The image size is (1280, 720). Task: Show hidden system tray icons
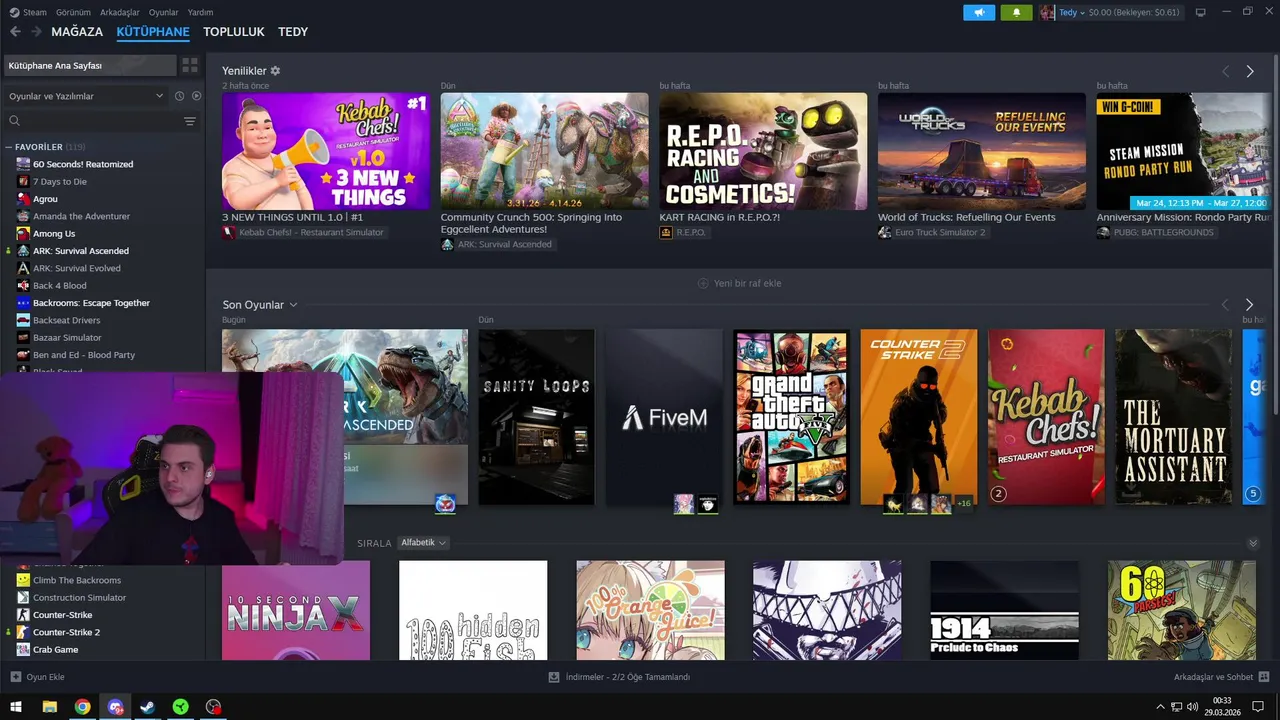(1160, 707)
